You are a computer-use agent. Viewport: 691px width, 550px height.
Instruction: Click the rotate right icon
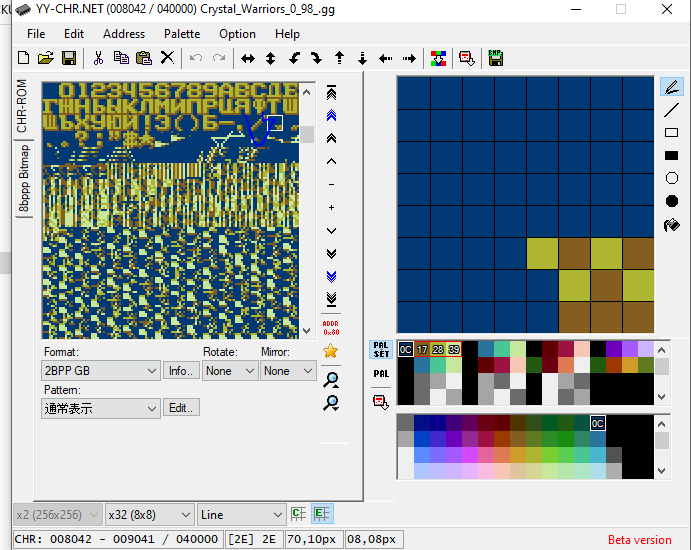(316, 58)
